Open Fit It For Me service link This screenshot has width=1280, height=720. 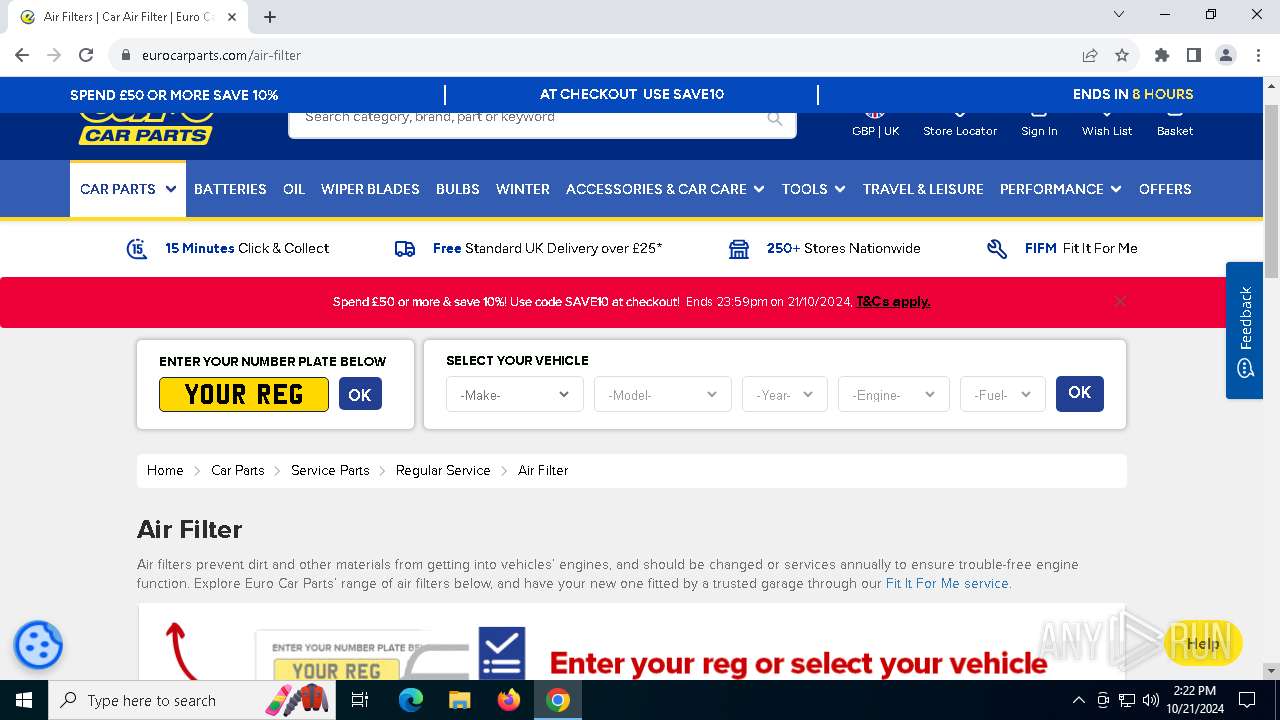(x=947, y=583)
